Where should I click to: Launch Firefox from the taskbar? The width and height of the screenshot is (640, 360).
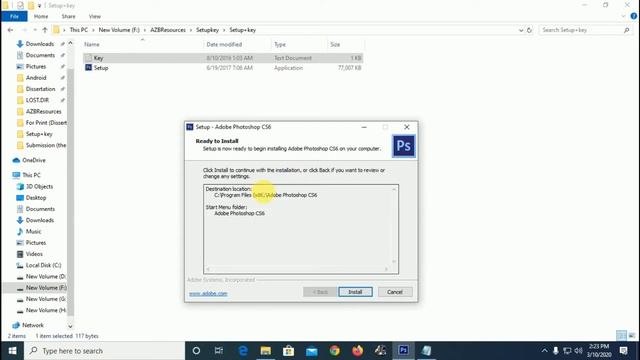358,351
